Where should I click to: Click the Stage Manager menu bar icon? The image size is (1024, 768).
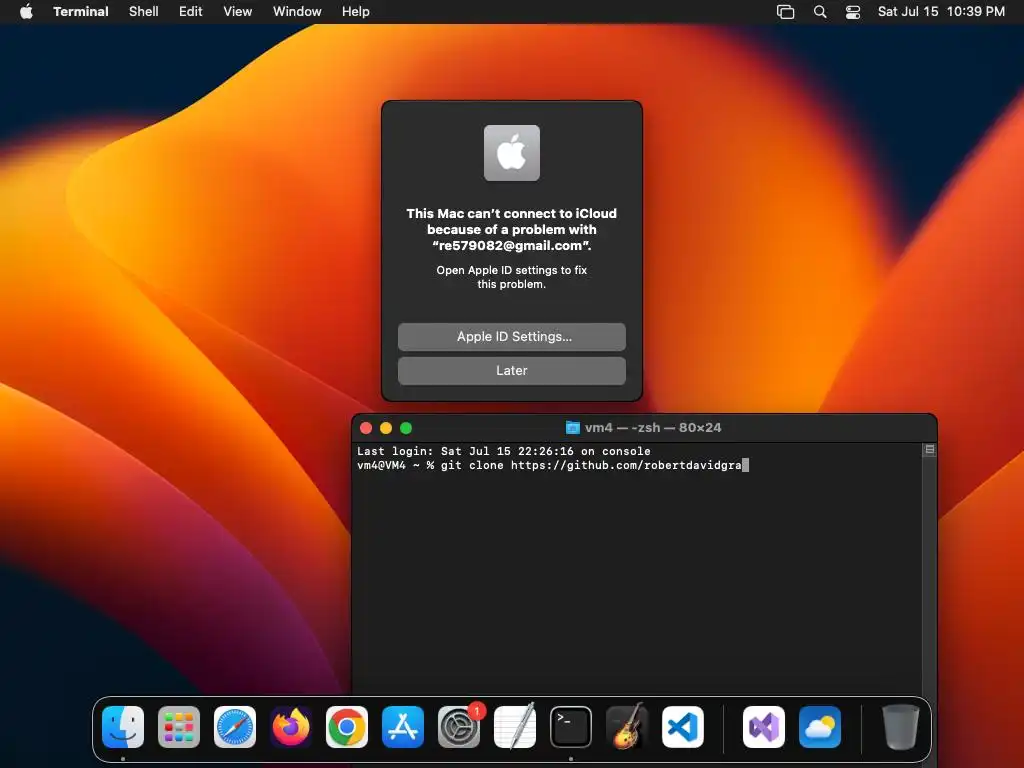(786, 12)
